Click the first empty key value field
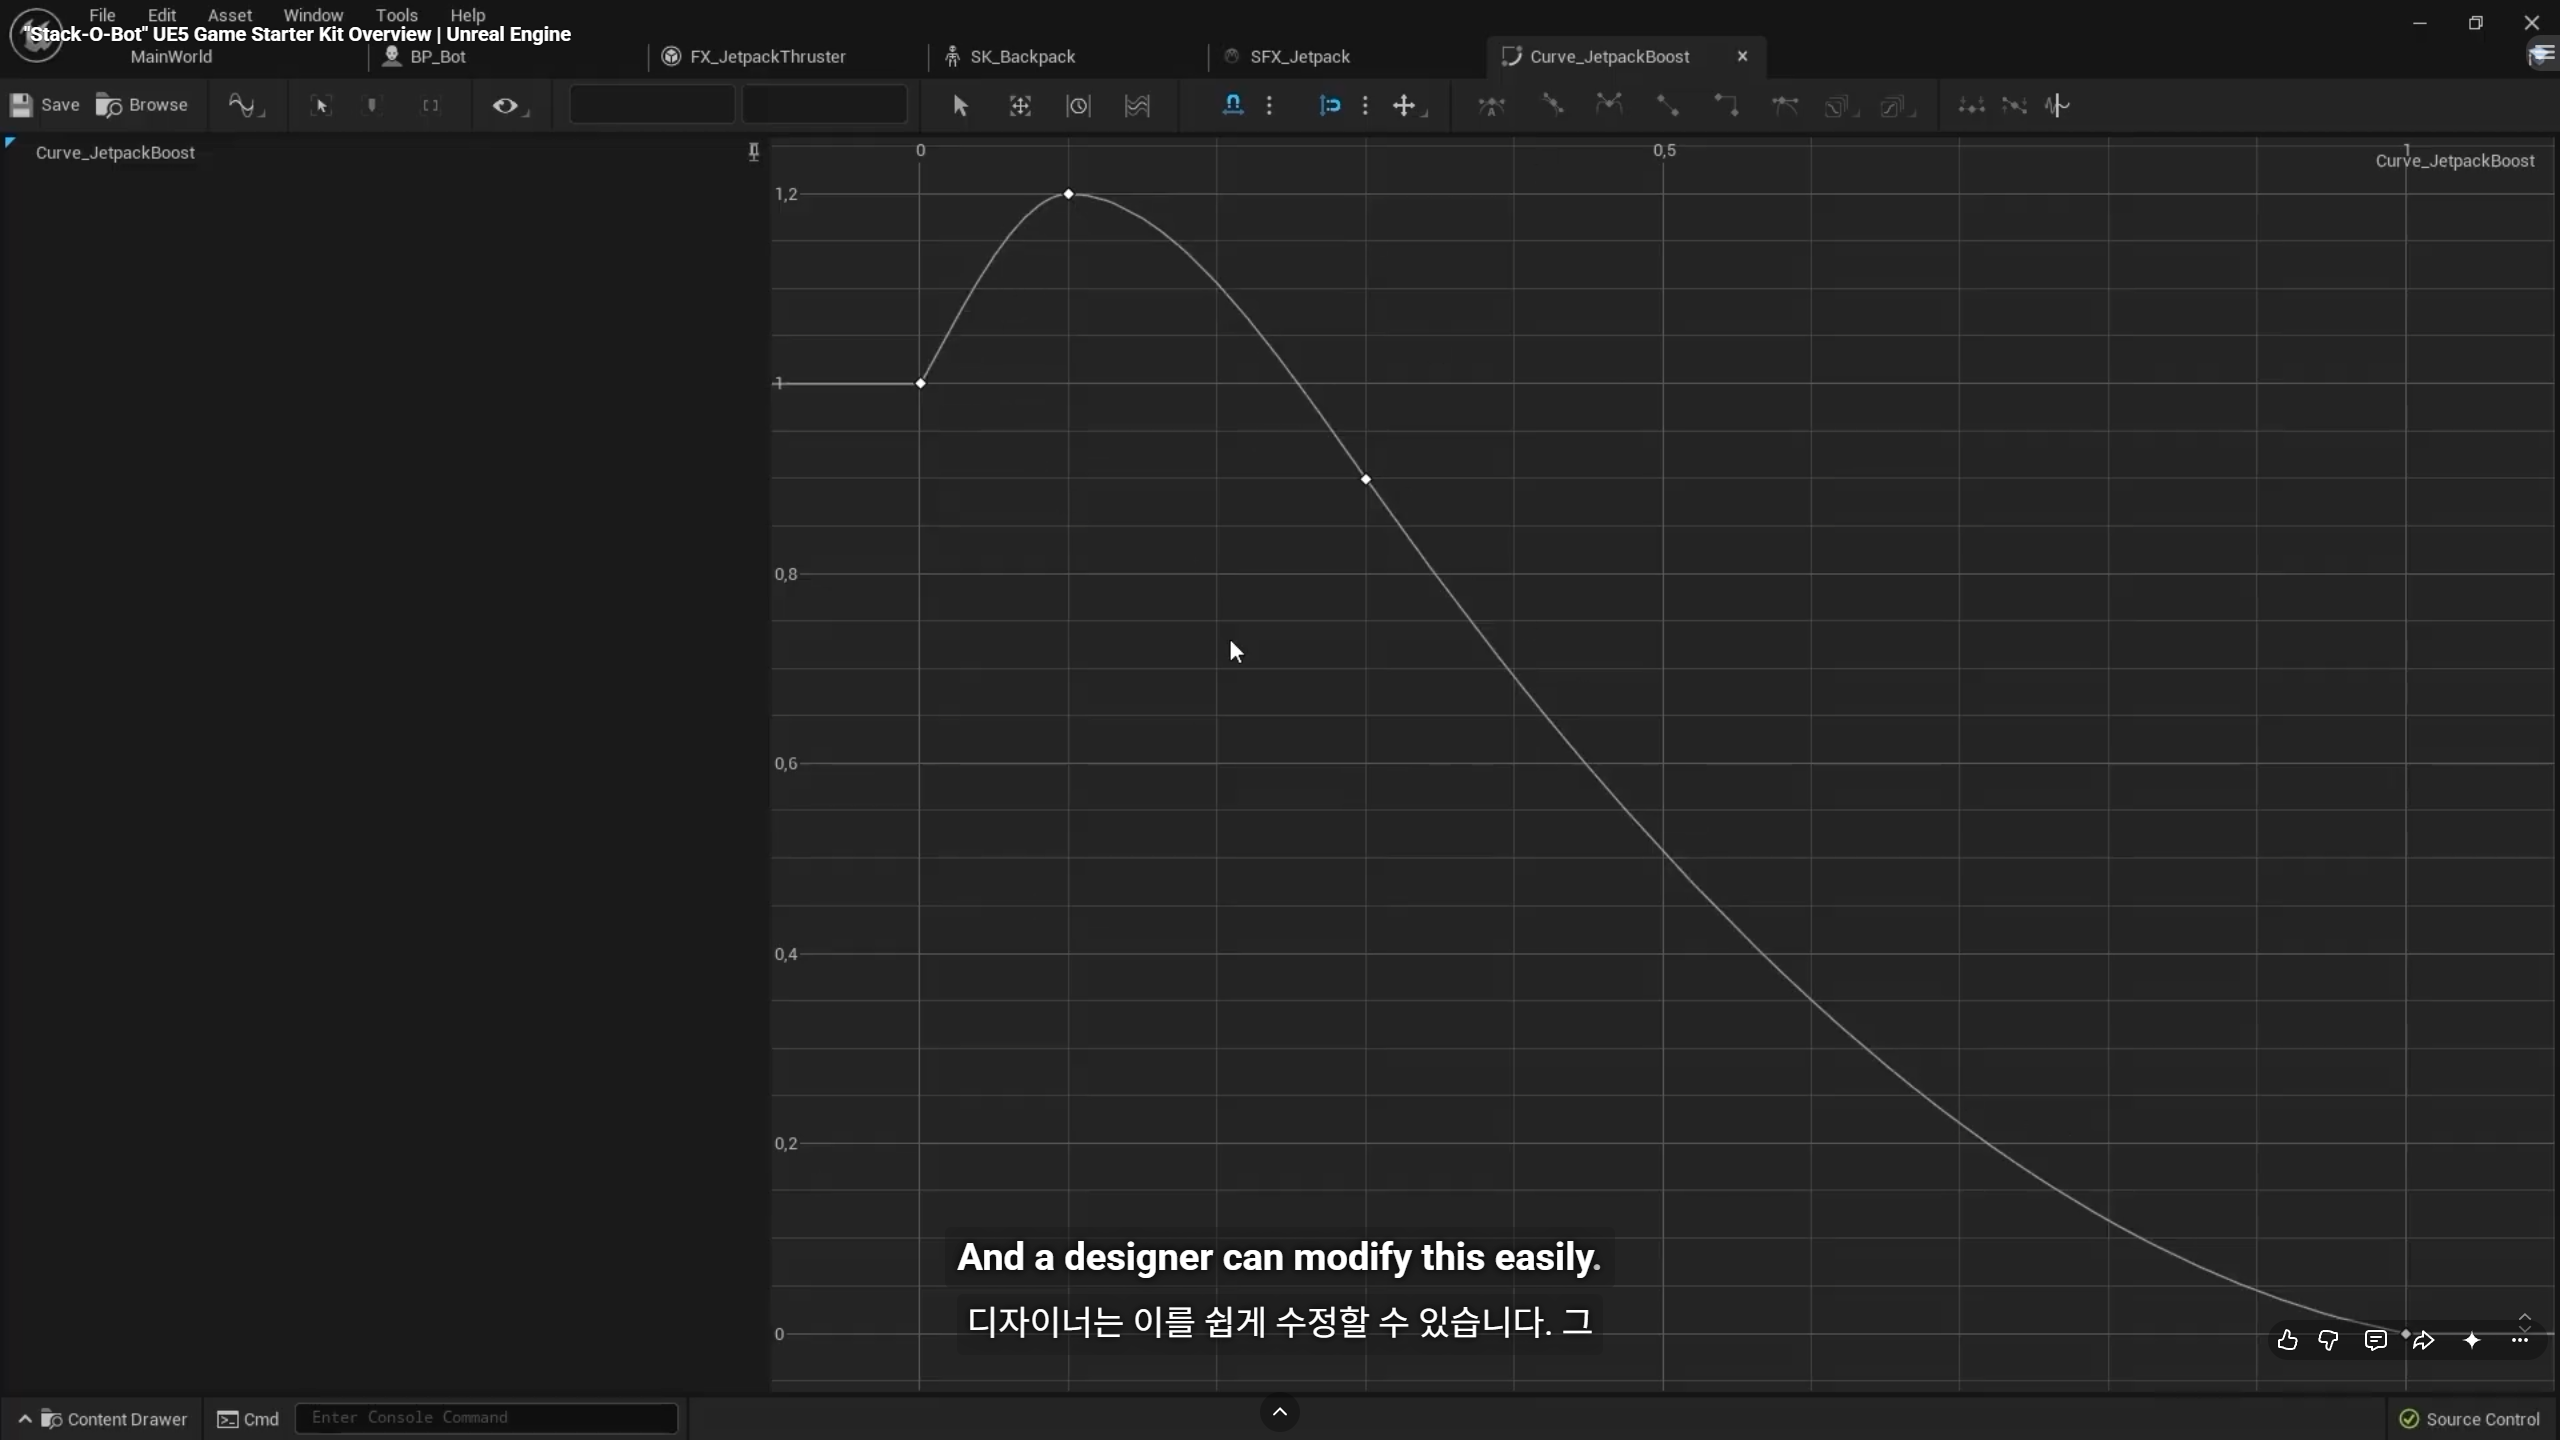Screen dimensions: 2560x1440 [x=652, y=105]
